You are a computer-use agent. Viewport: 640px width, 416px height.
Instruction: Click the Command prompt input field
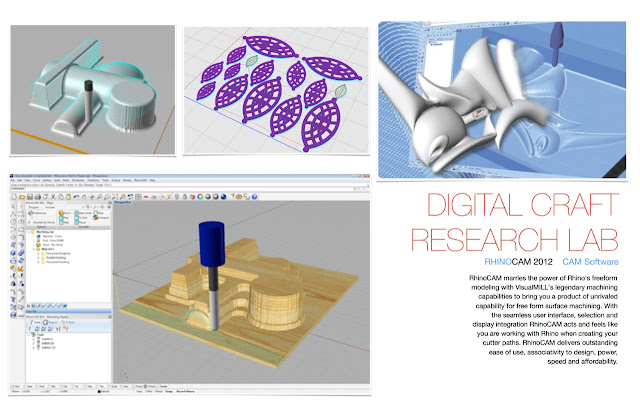tap(189, 189)
